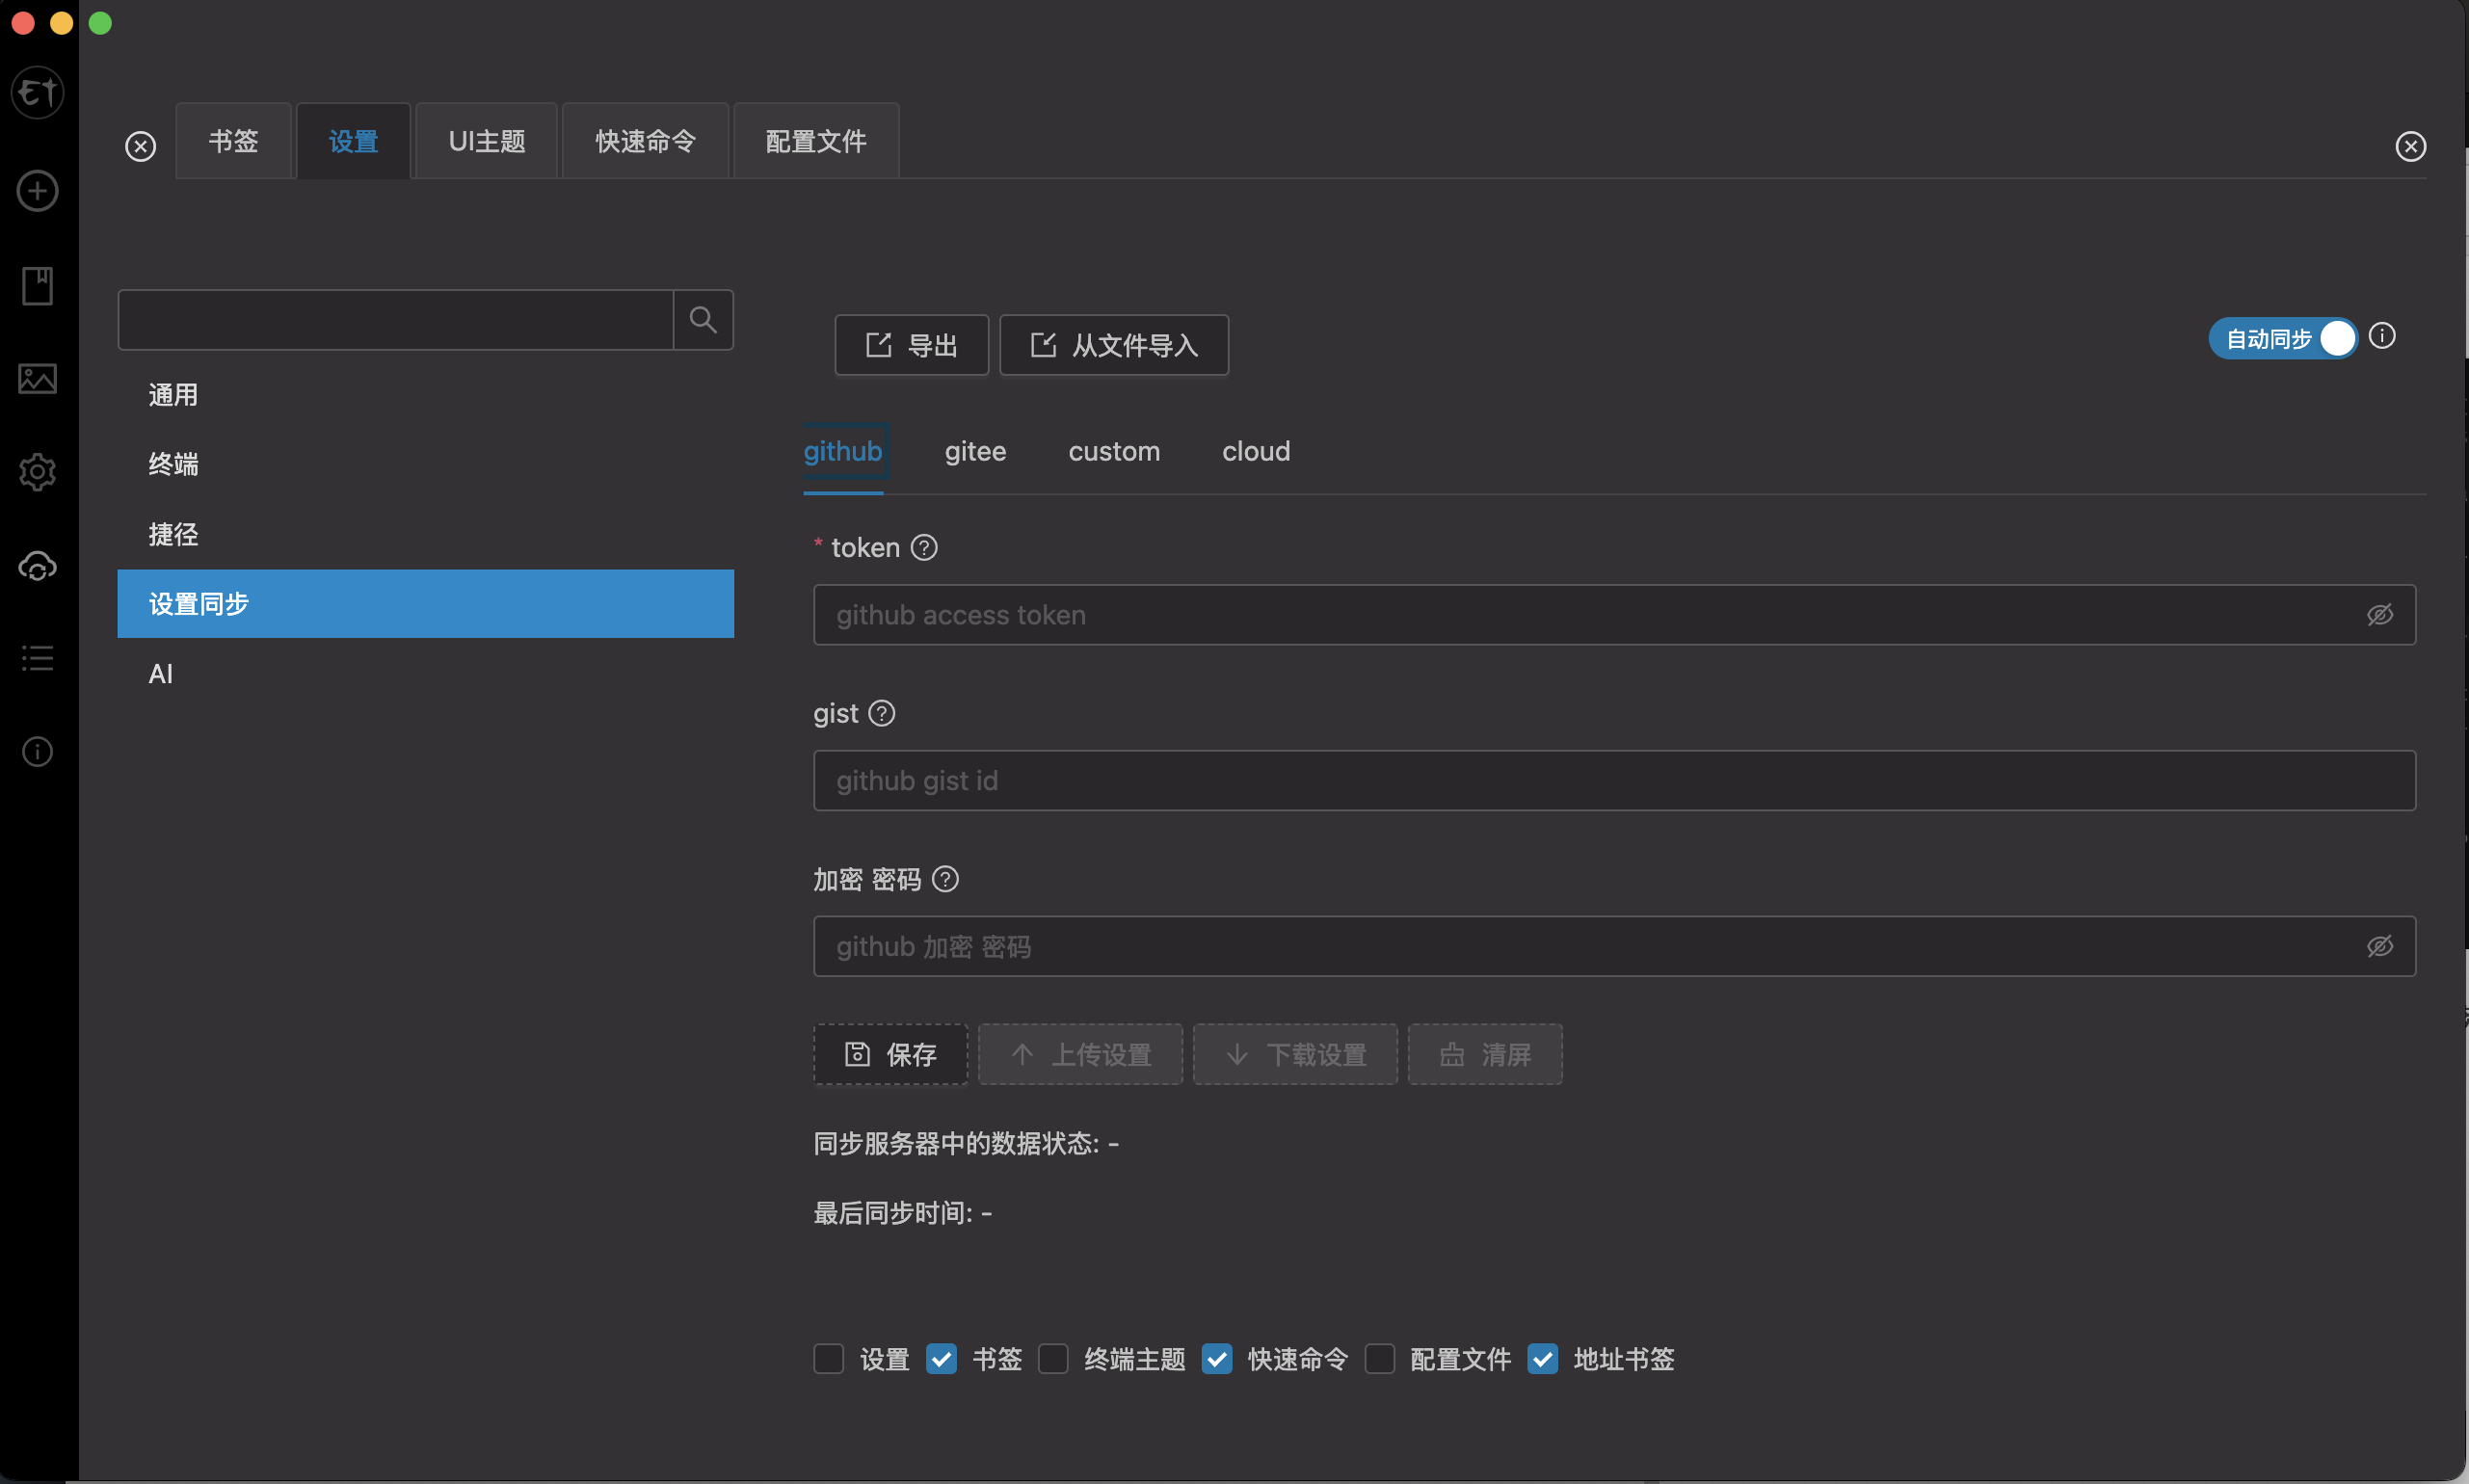Uncheck the 书签 checkbox at the bottom
The image size is (2469, 1484).
(x=941, y=1359)
